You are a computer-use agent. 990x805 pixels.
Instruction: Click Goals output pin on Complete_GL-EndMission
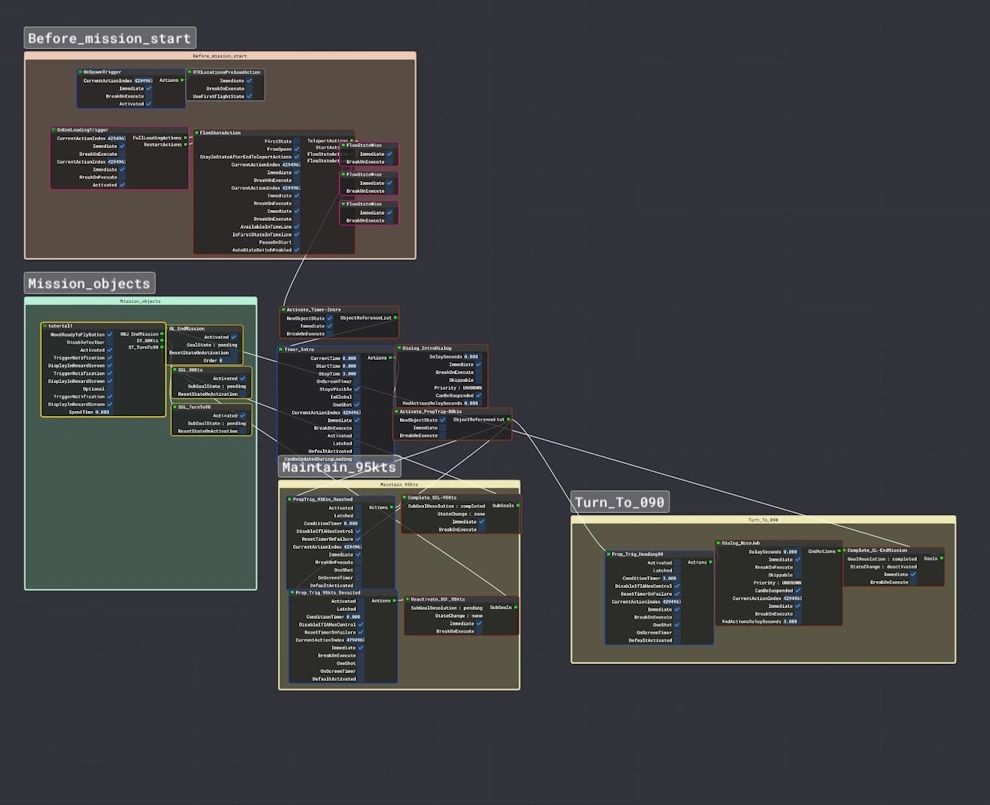pyautogui.click(x=942, y=559)
